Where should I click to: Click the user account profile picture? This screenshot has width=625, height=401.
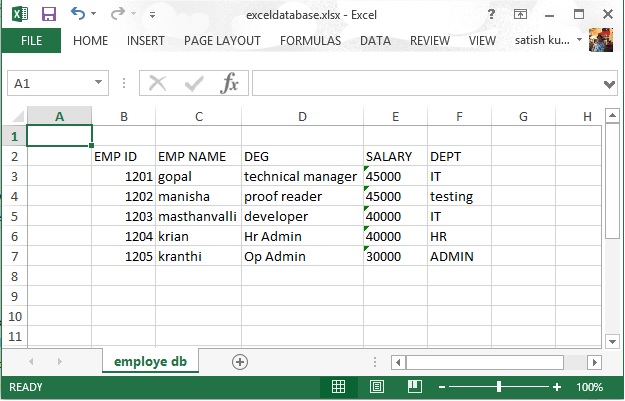point(600,42)
